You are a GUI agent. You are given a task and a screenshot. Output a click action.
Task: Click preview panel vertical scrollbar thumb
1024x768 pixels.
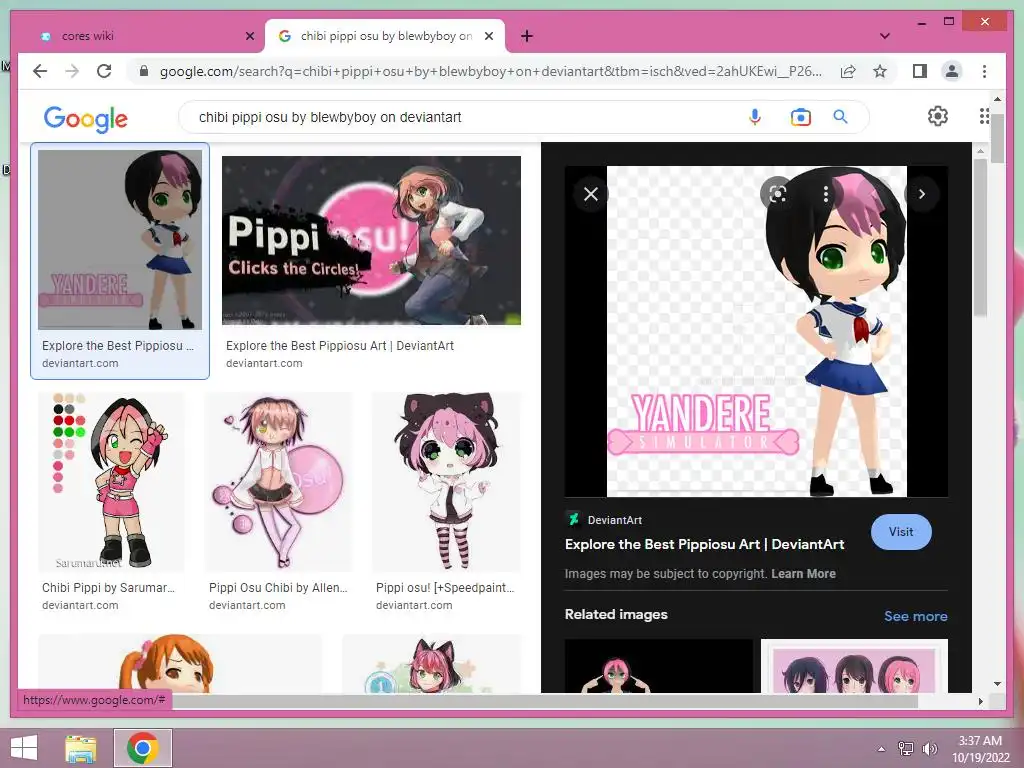980,237
